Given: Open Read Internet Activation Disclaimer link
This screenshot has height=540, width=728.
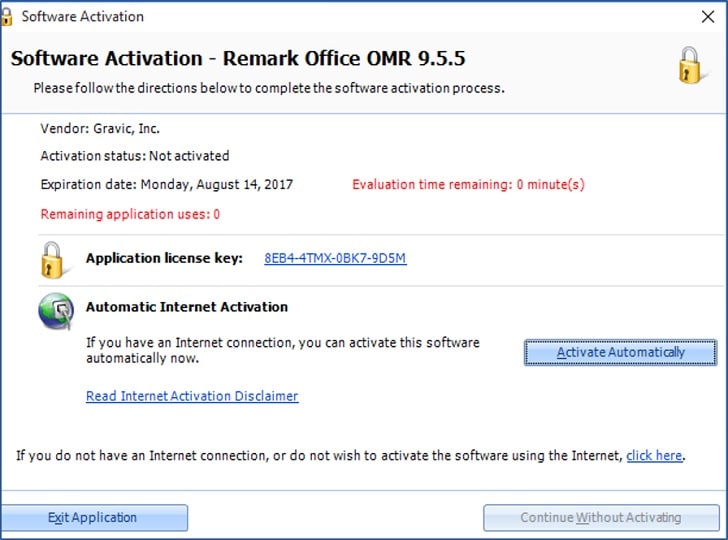Looking at the screenshot, I should pos(192,396).
